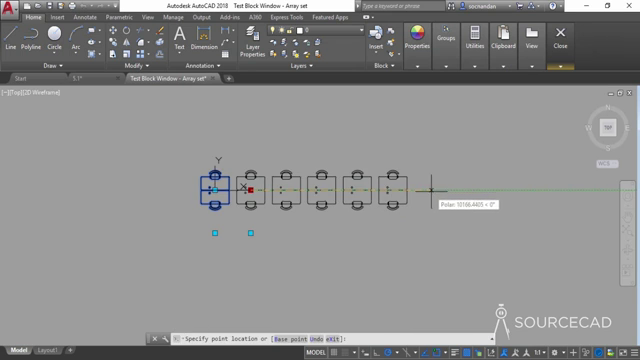This screenshot has width=640, height=360.
Task: Open the annotation scale 1:1 dropdown
Action: [x=540, y=352]
